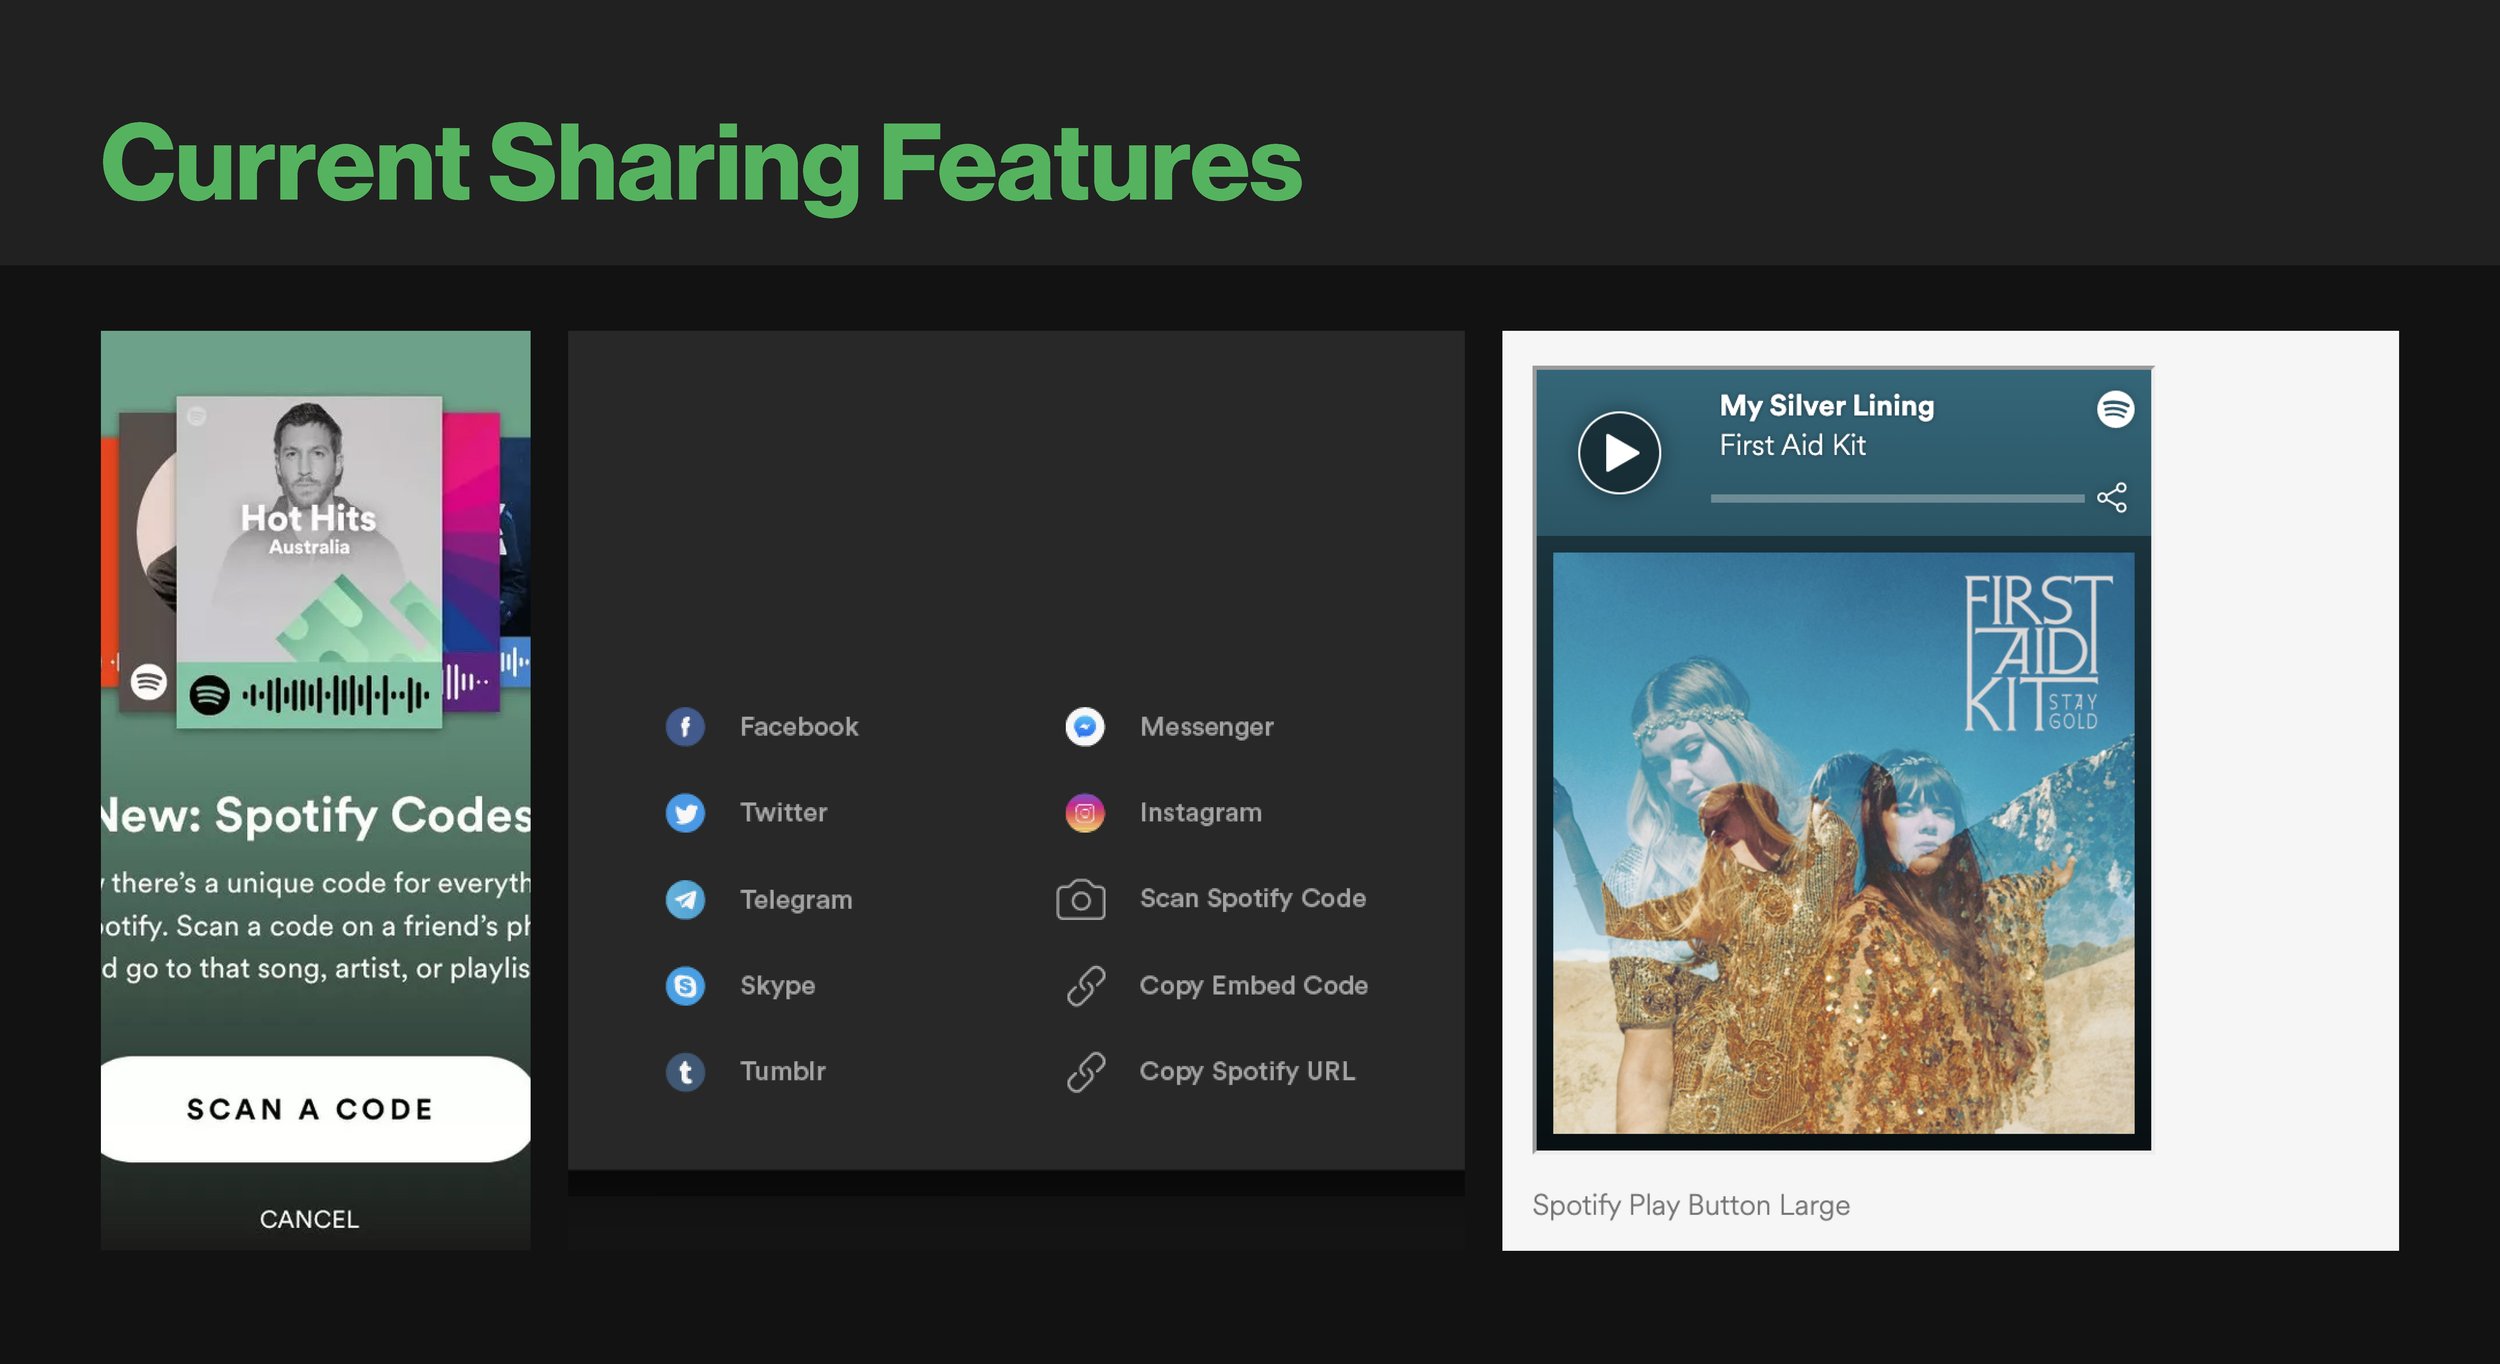Viewport: 2500px width, 1364px height.
Task: Click the Spotify logo in the play widget
Action: click(x=2115, y=409)
